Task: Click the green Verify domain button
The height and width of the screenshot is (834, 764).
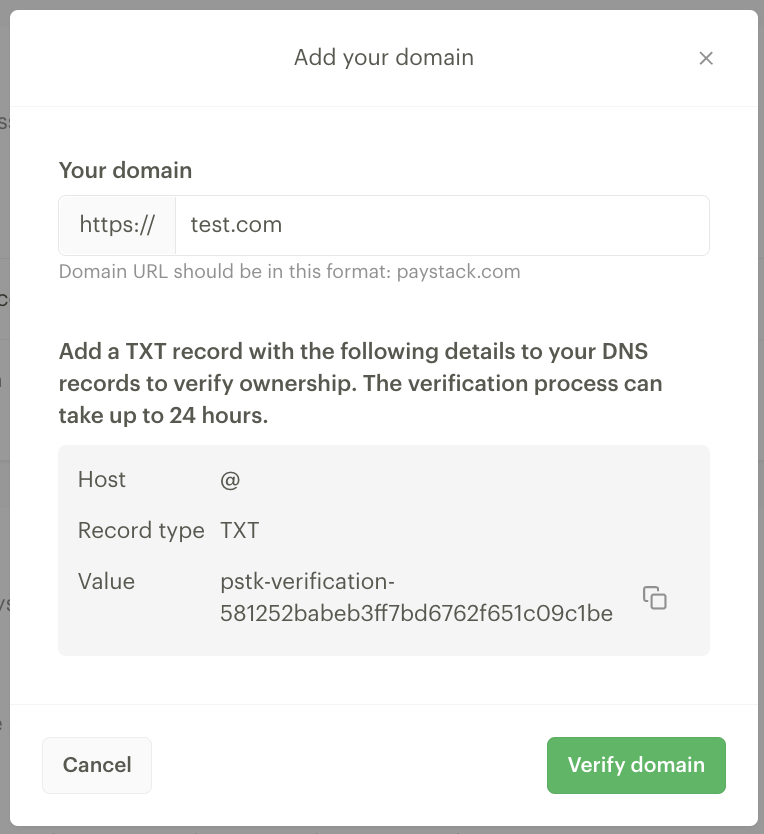Action: tap(636, 765)
